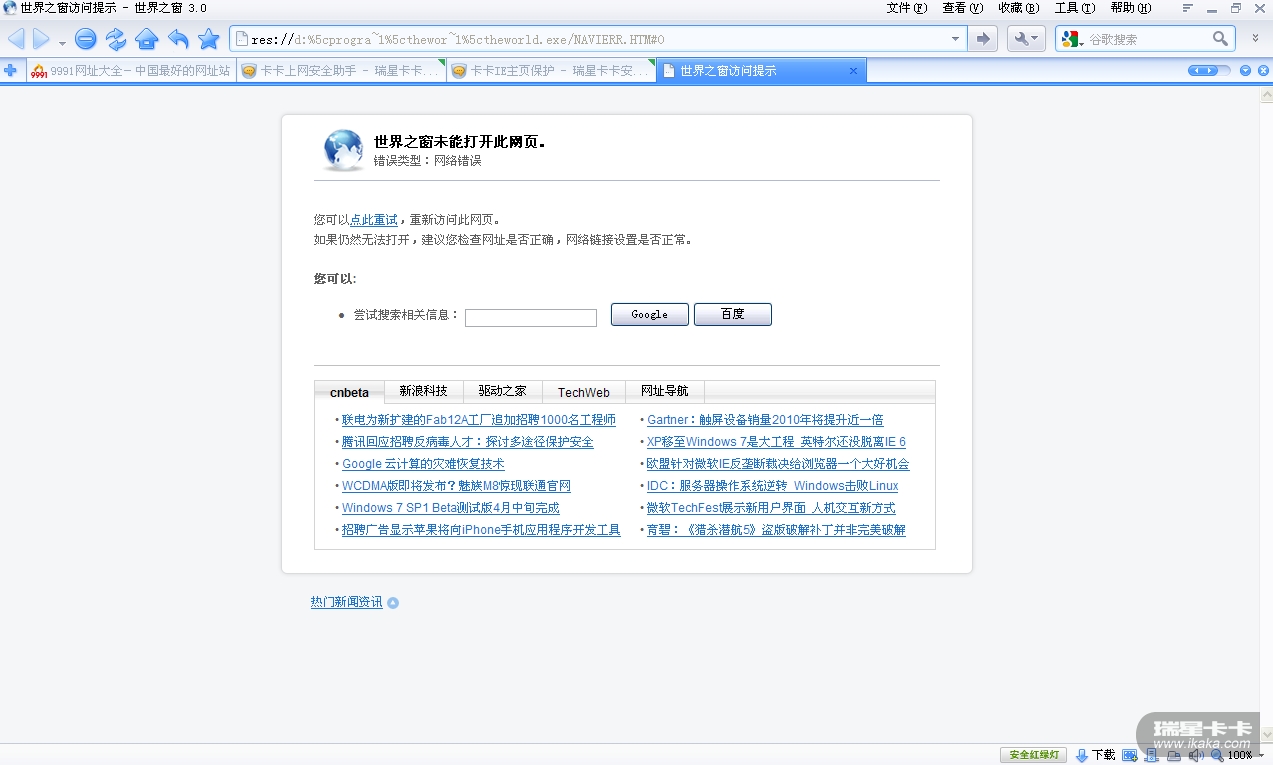Click the Go arrow button beside address bar
Screen dimensions: 1273x765
click(x=983, y=39)
